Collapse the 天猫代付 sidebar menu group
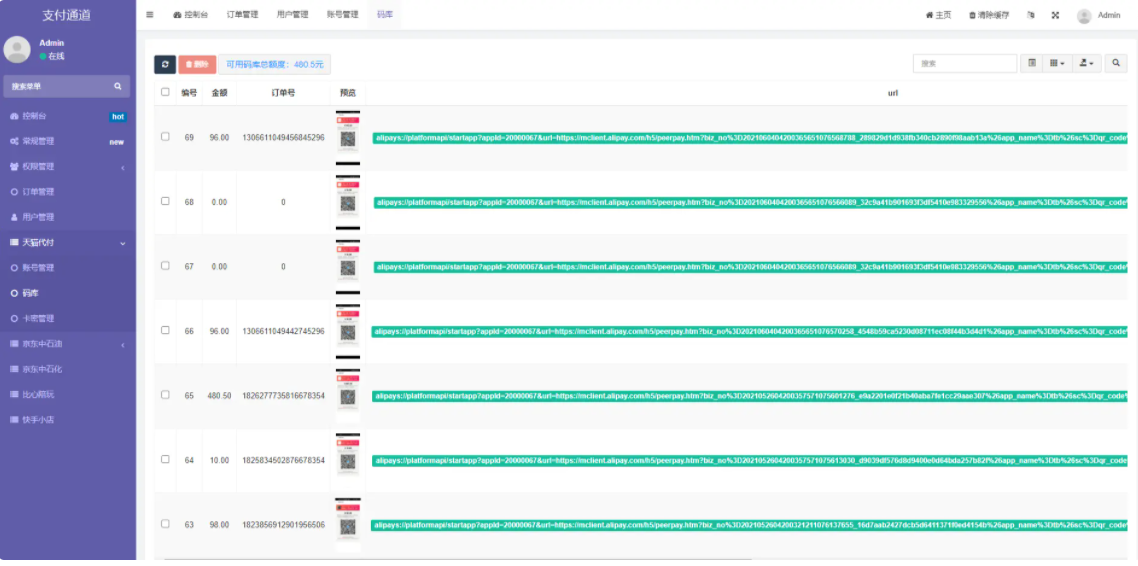The image size is (1138, 566). coord(65,243)
